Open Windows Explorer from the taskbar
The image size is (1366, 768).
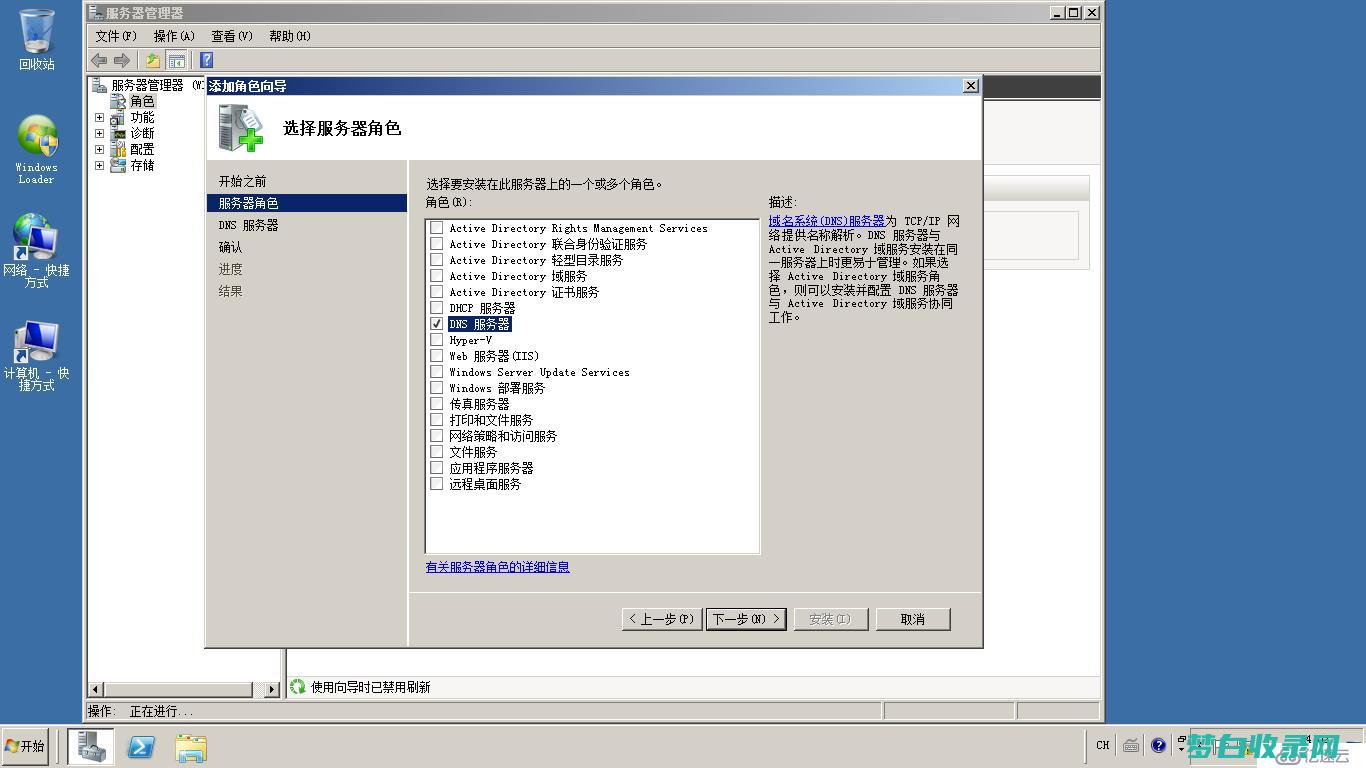(191, 747)
